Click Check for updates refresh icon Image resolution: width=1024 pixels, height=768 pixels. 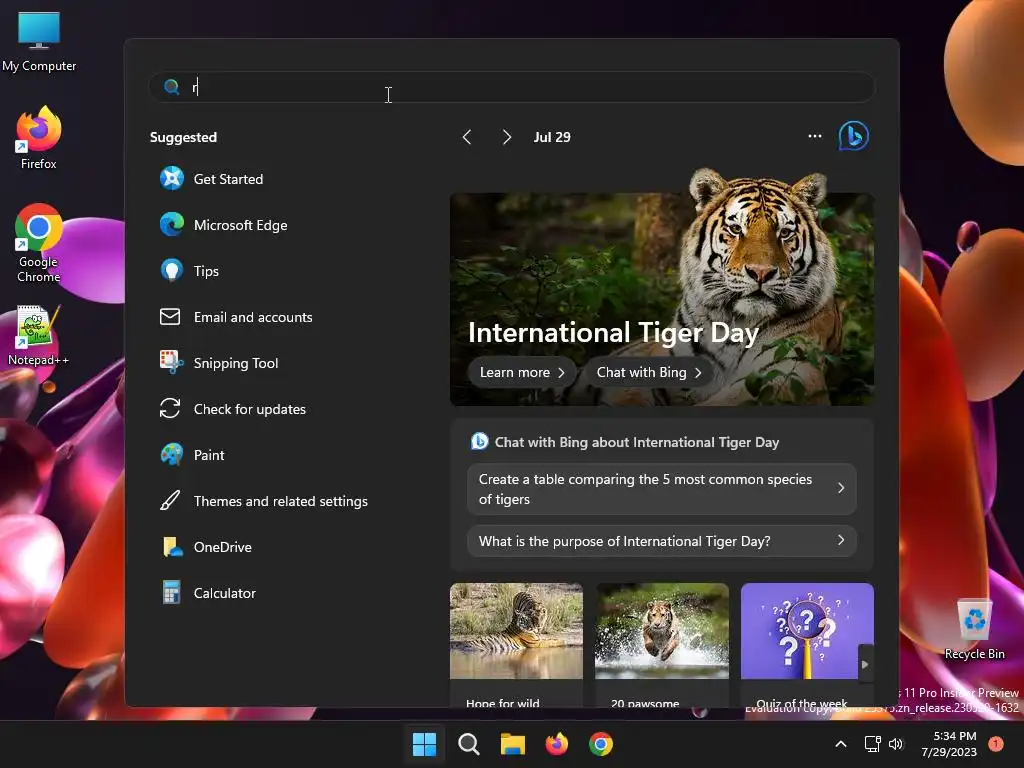(170, 409)
